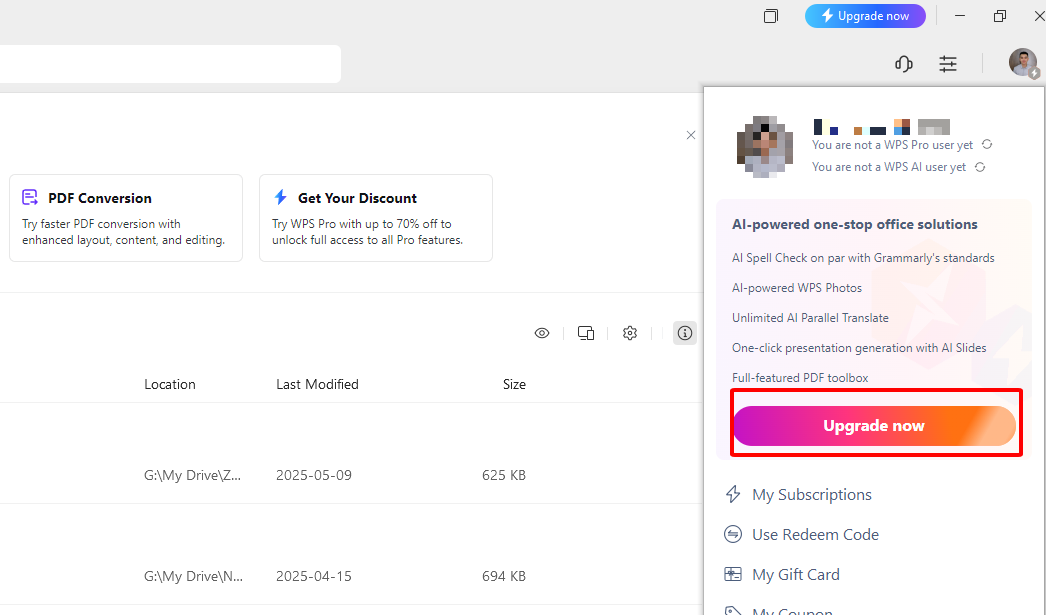Close the promotional cards banner
Viewport: 1046px width, 615px height.
(690, 135)
